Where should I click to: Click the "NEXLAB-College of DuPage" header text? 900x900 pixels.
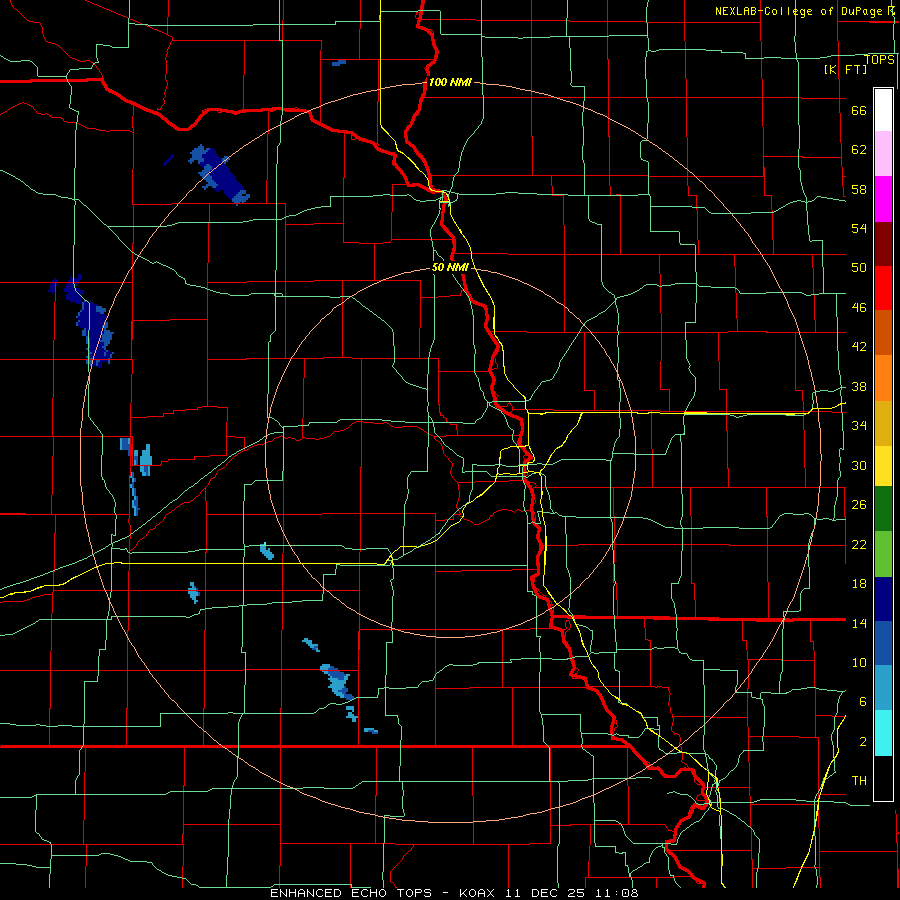click(798, 11)
